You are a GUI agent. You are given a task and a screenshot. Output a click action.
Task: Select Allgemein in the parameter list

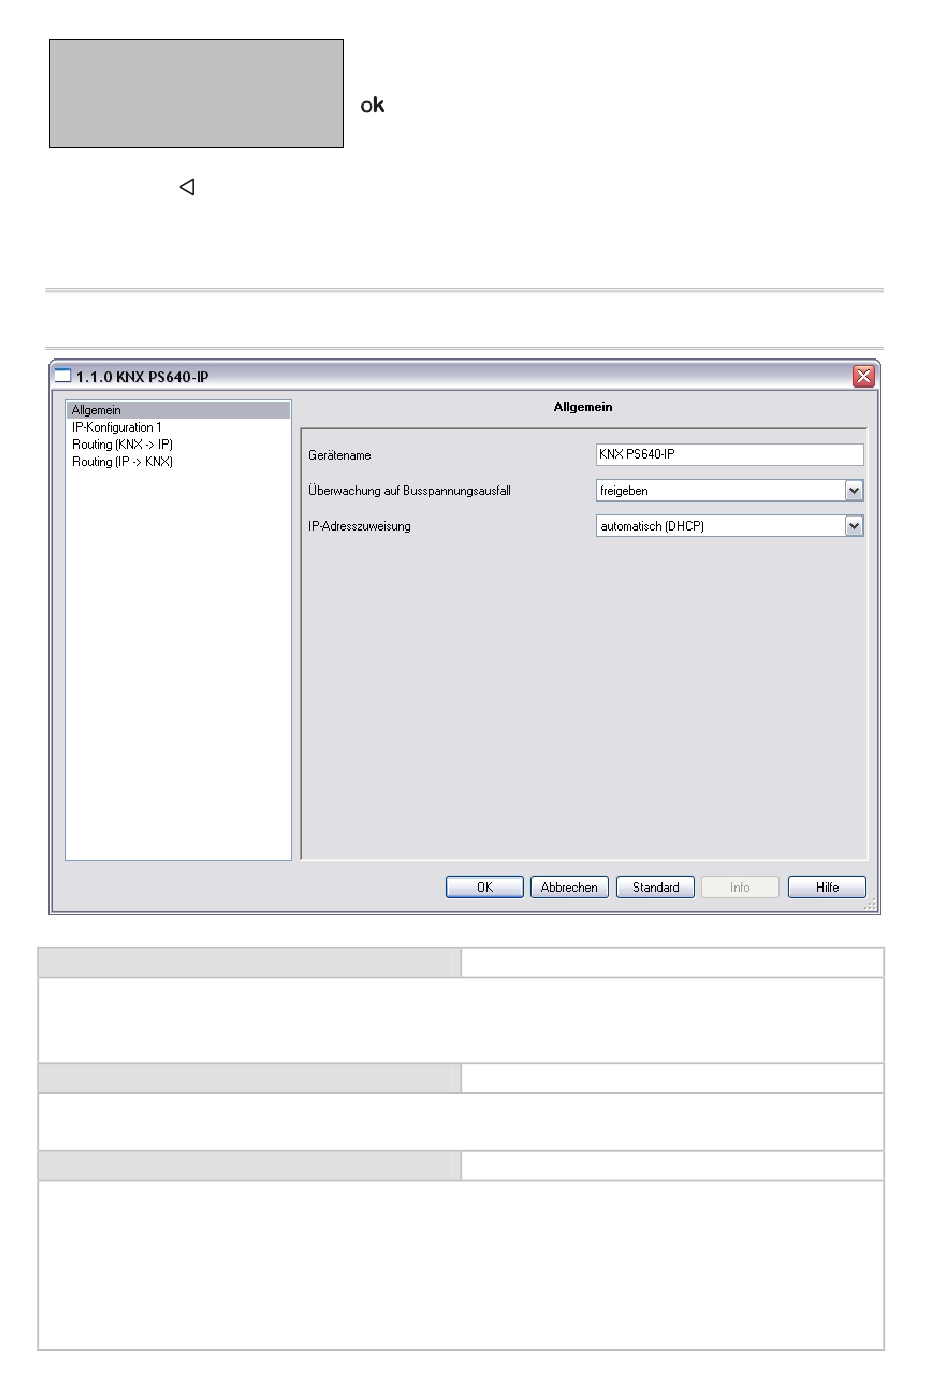coord(96,410)
